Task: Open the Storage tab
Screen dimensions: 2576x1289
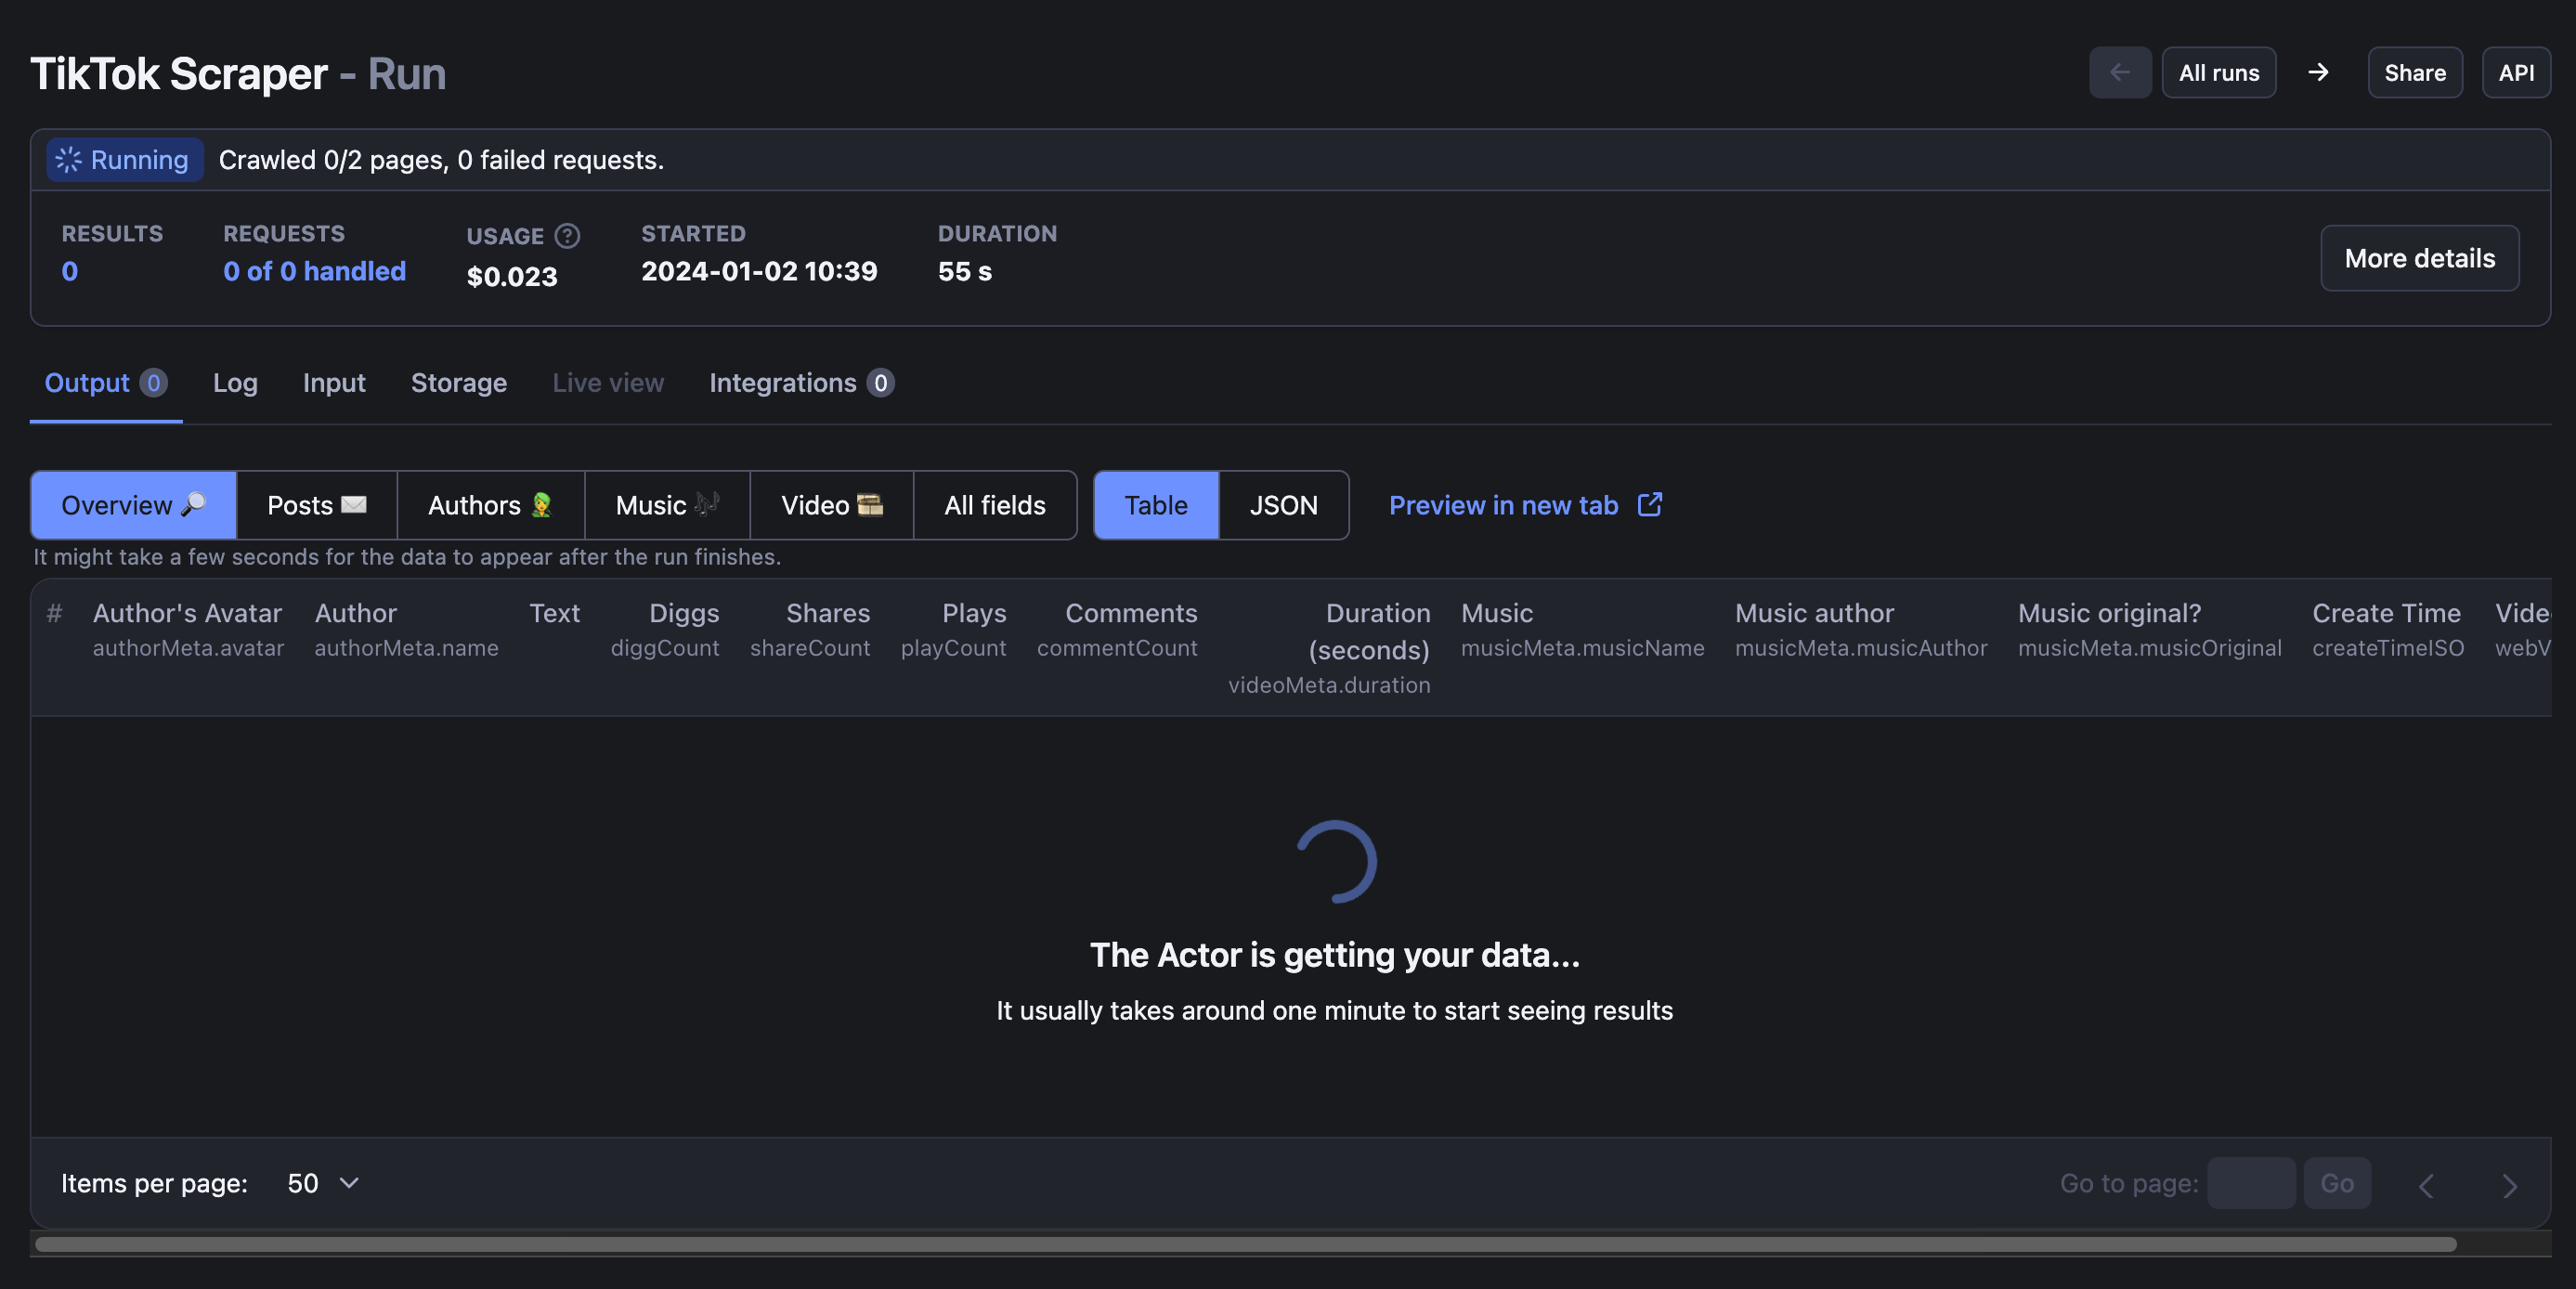Action: click(x=458, y=383)
